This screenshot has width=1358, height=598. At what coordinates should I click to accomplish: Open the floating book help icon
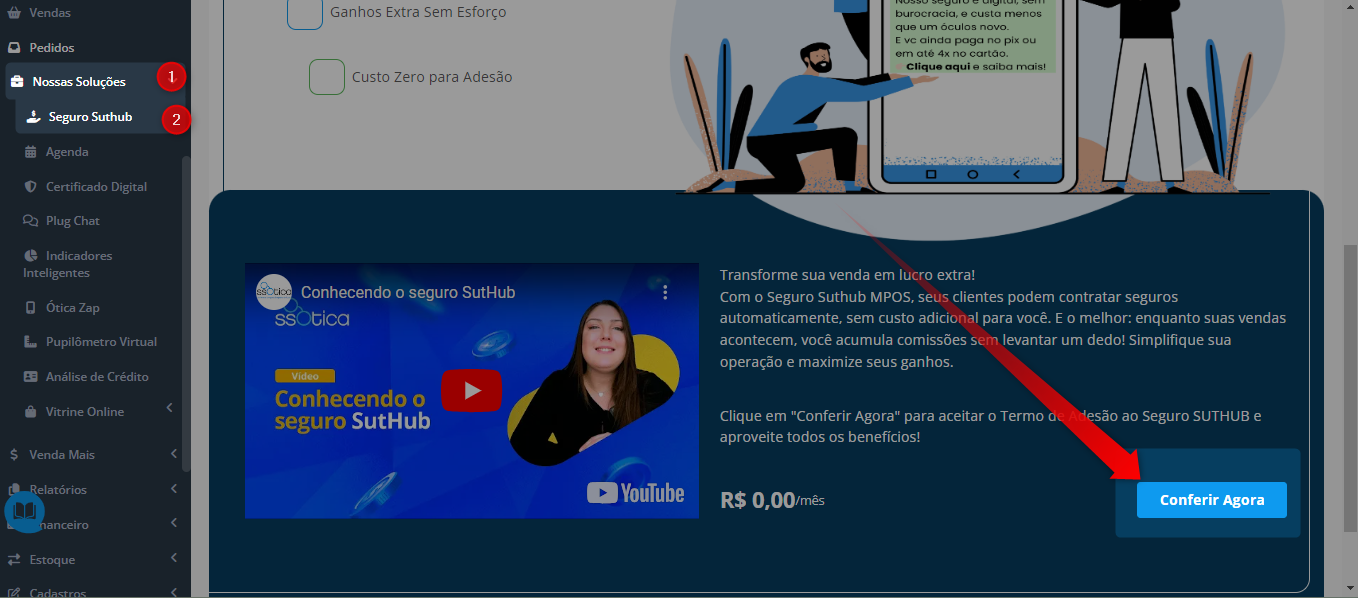[x=24, y=511]
